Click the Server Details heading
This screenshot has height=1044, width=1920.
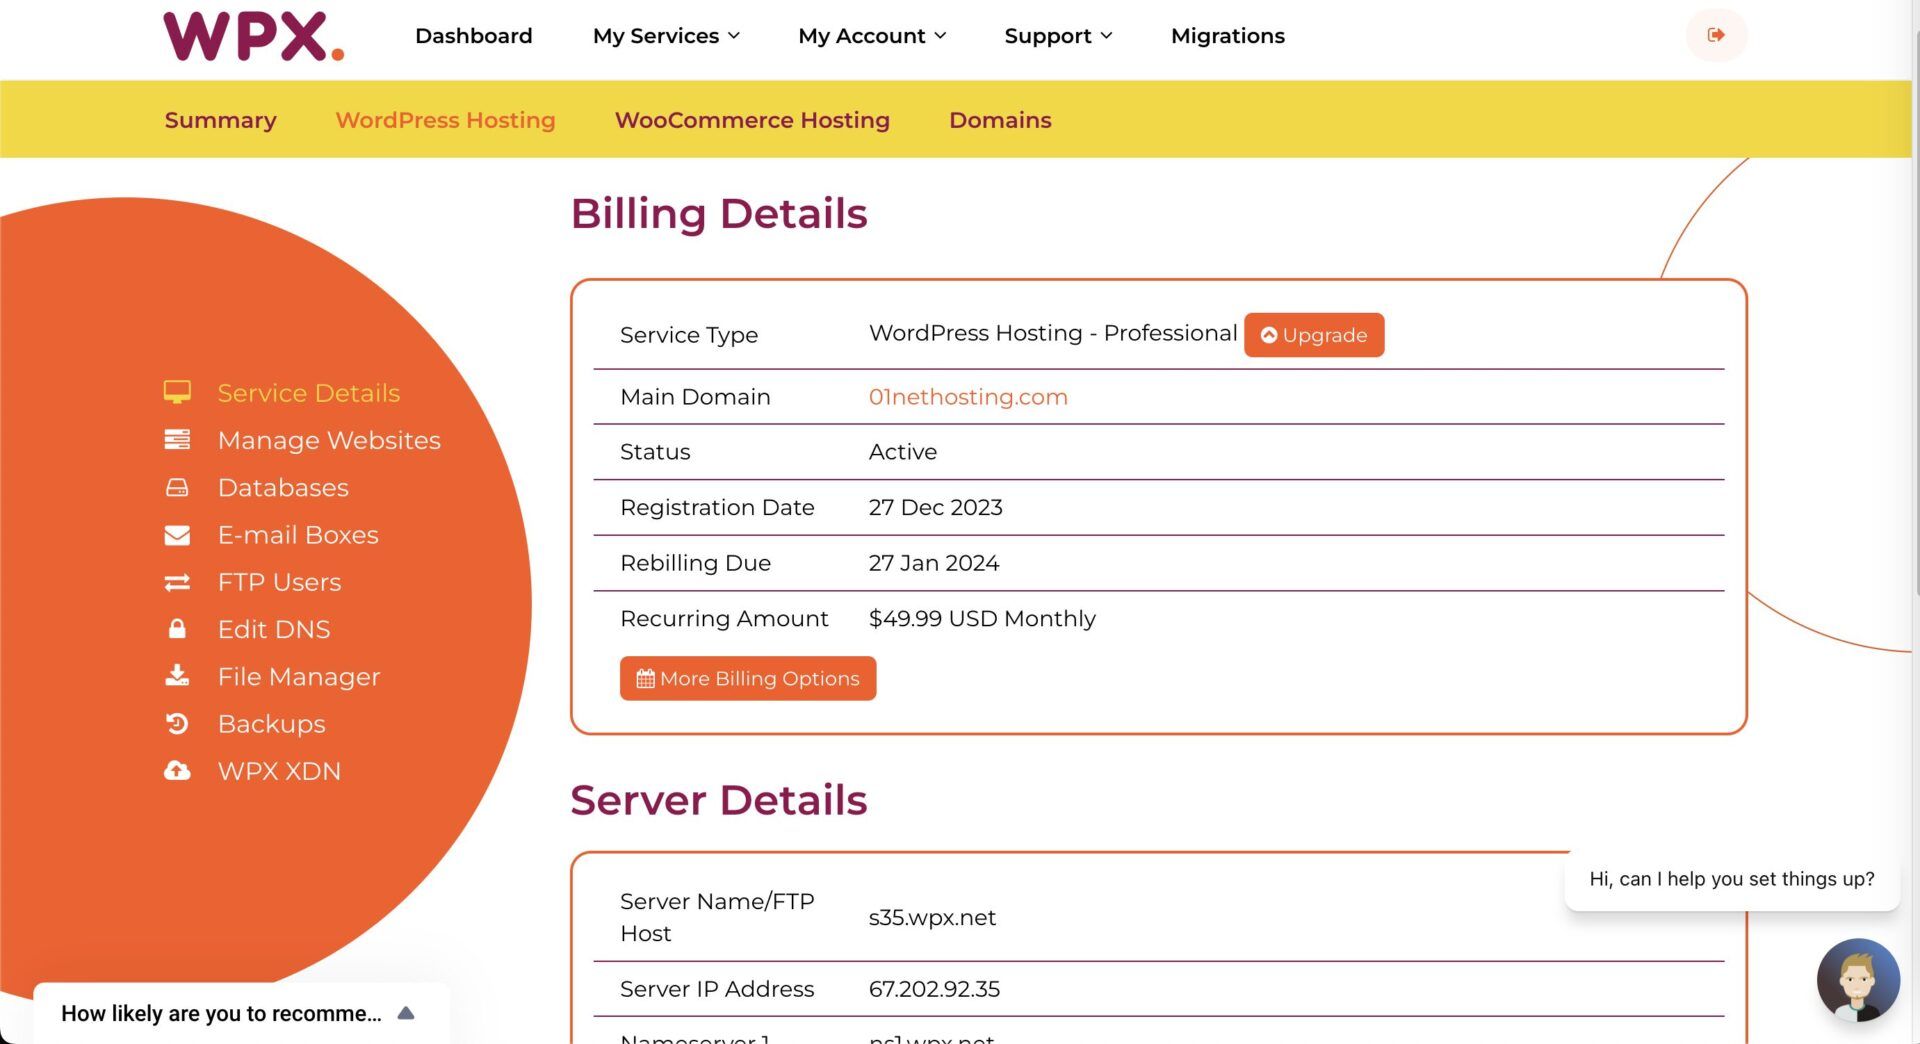pos(718,800)
